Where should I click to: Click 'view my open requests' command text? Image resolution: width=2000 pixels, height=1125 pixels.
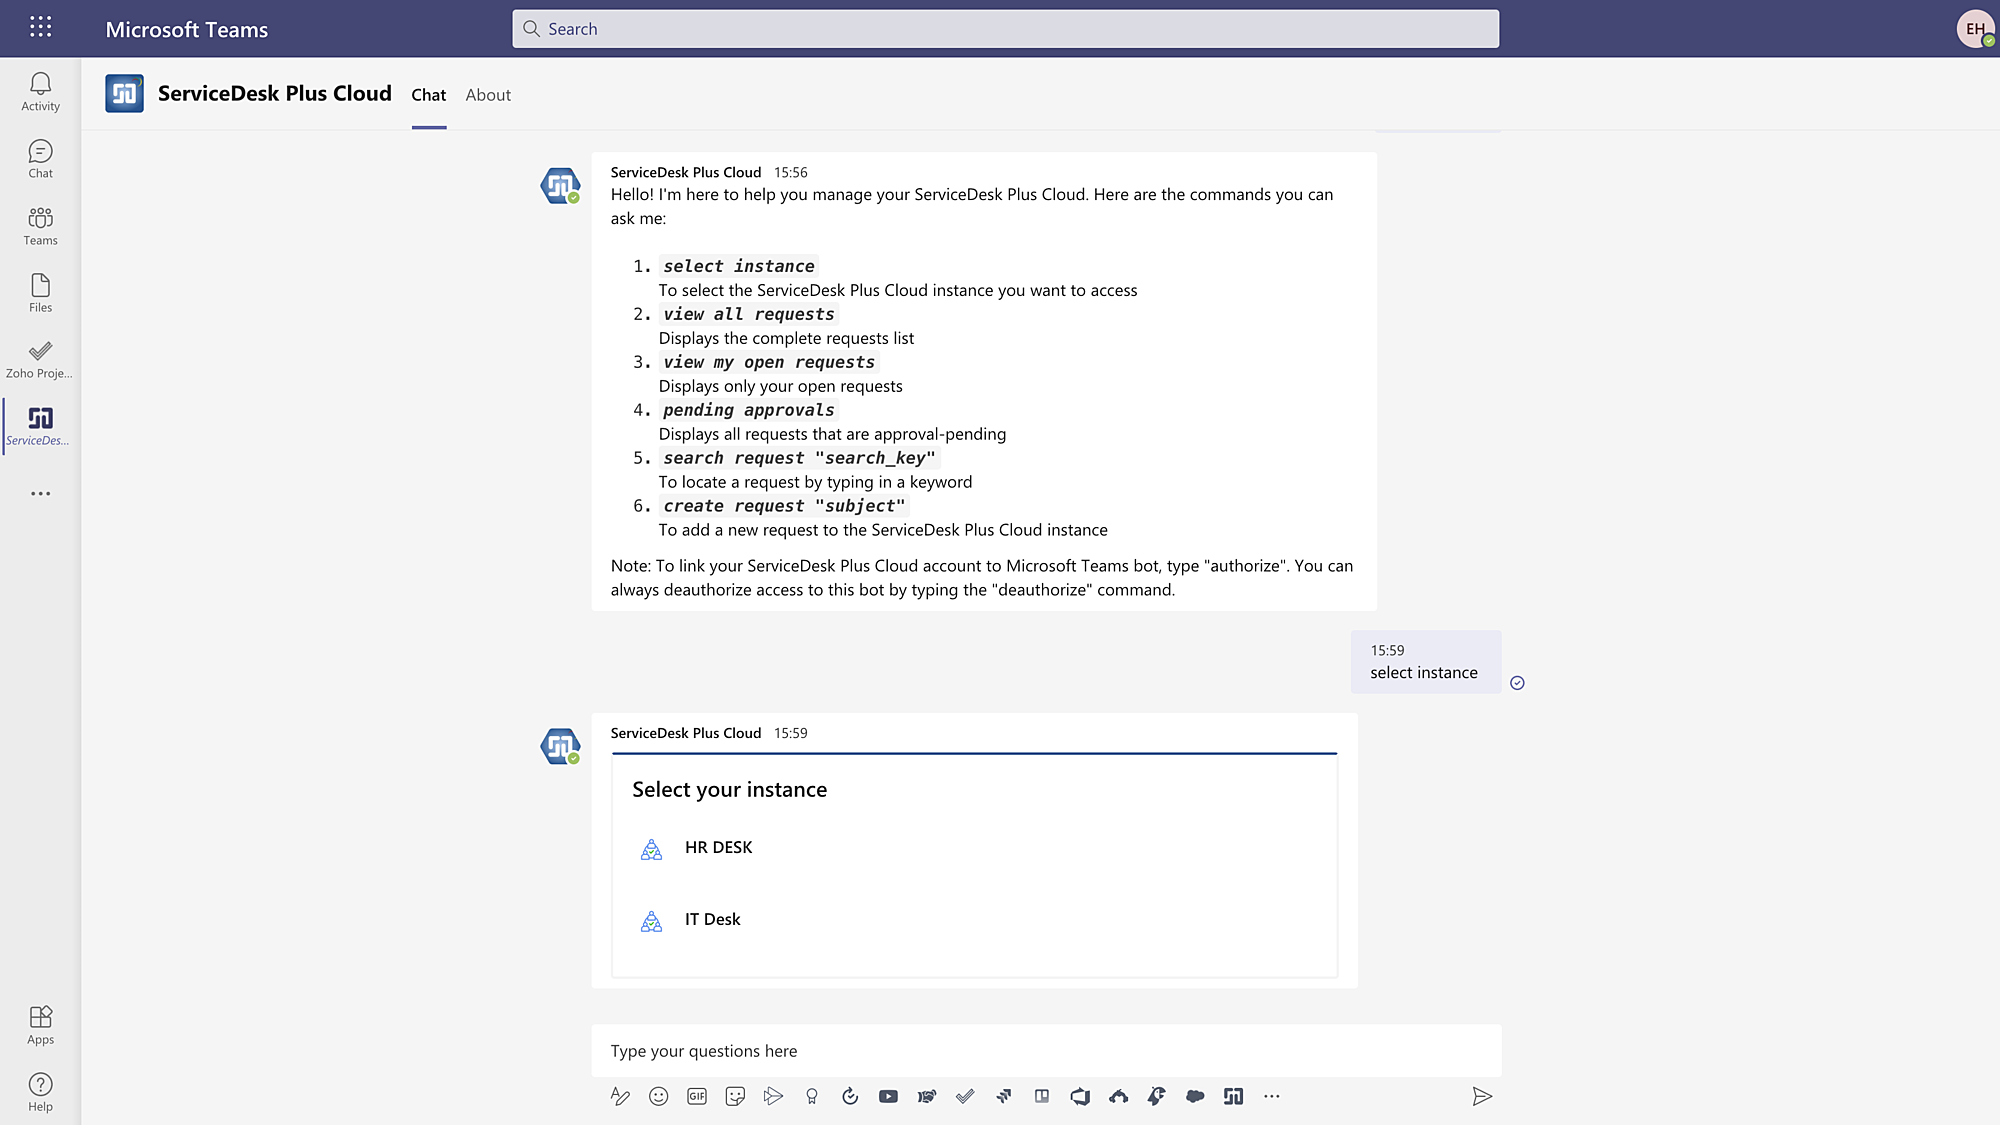(x=769, y=362)
